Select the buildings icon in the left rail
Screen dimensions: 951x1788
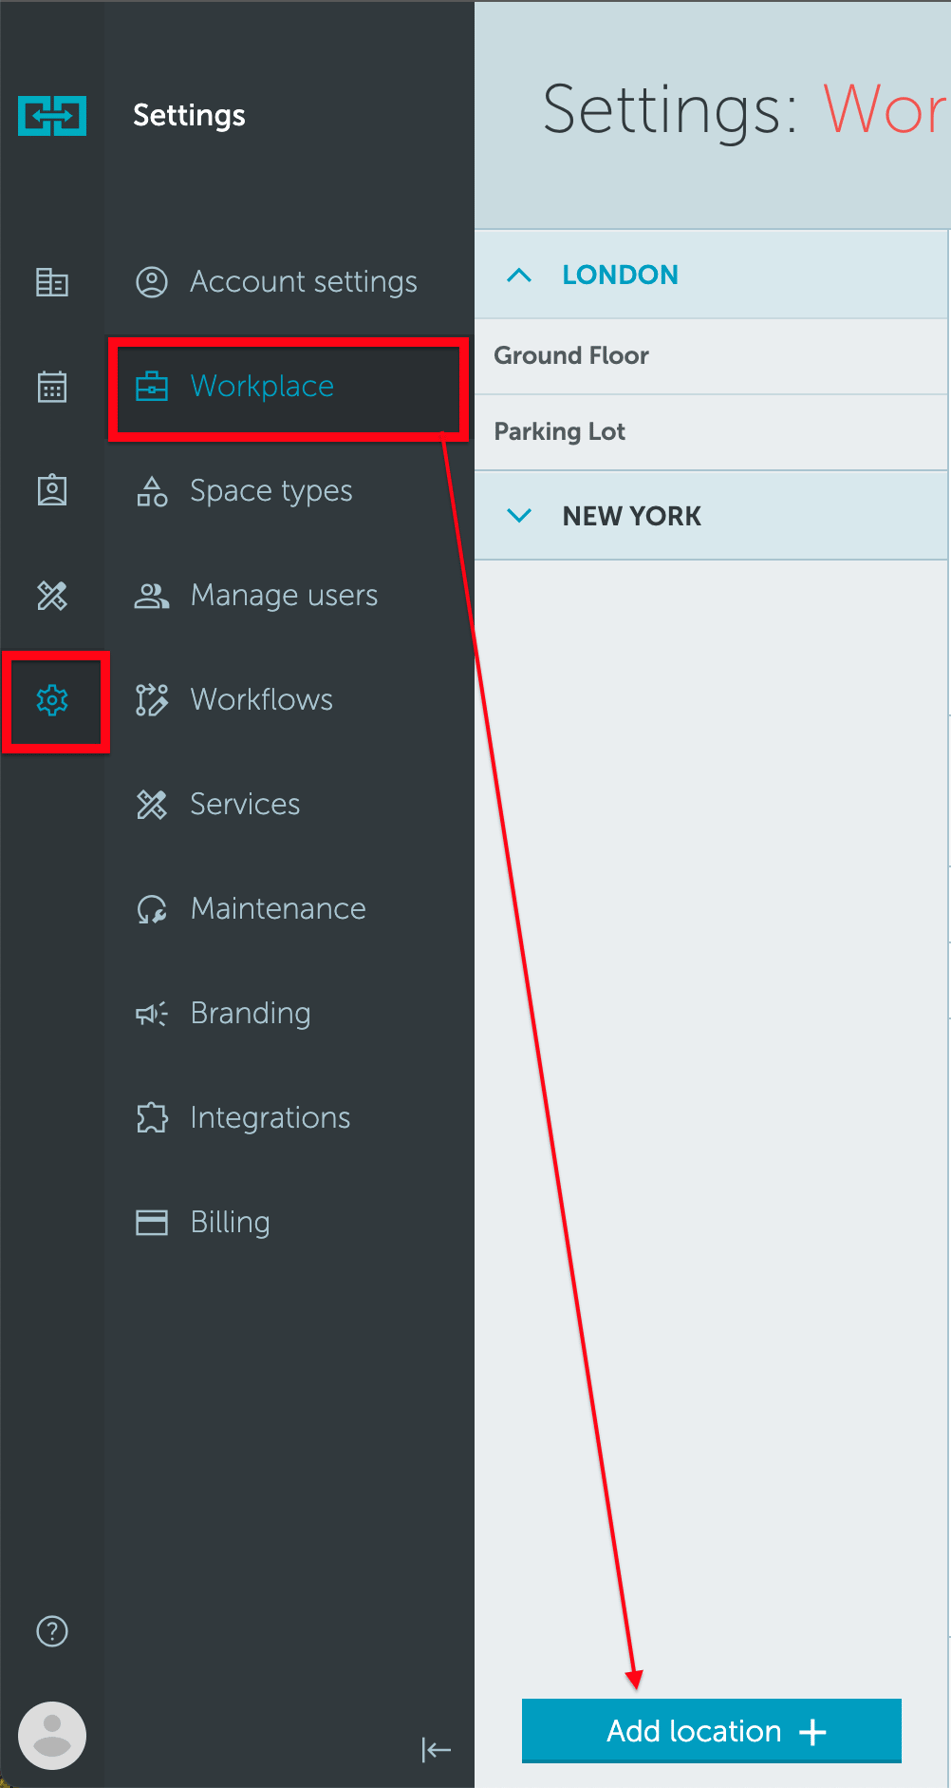pyautogui.click(x=51, y=283)
